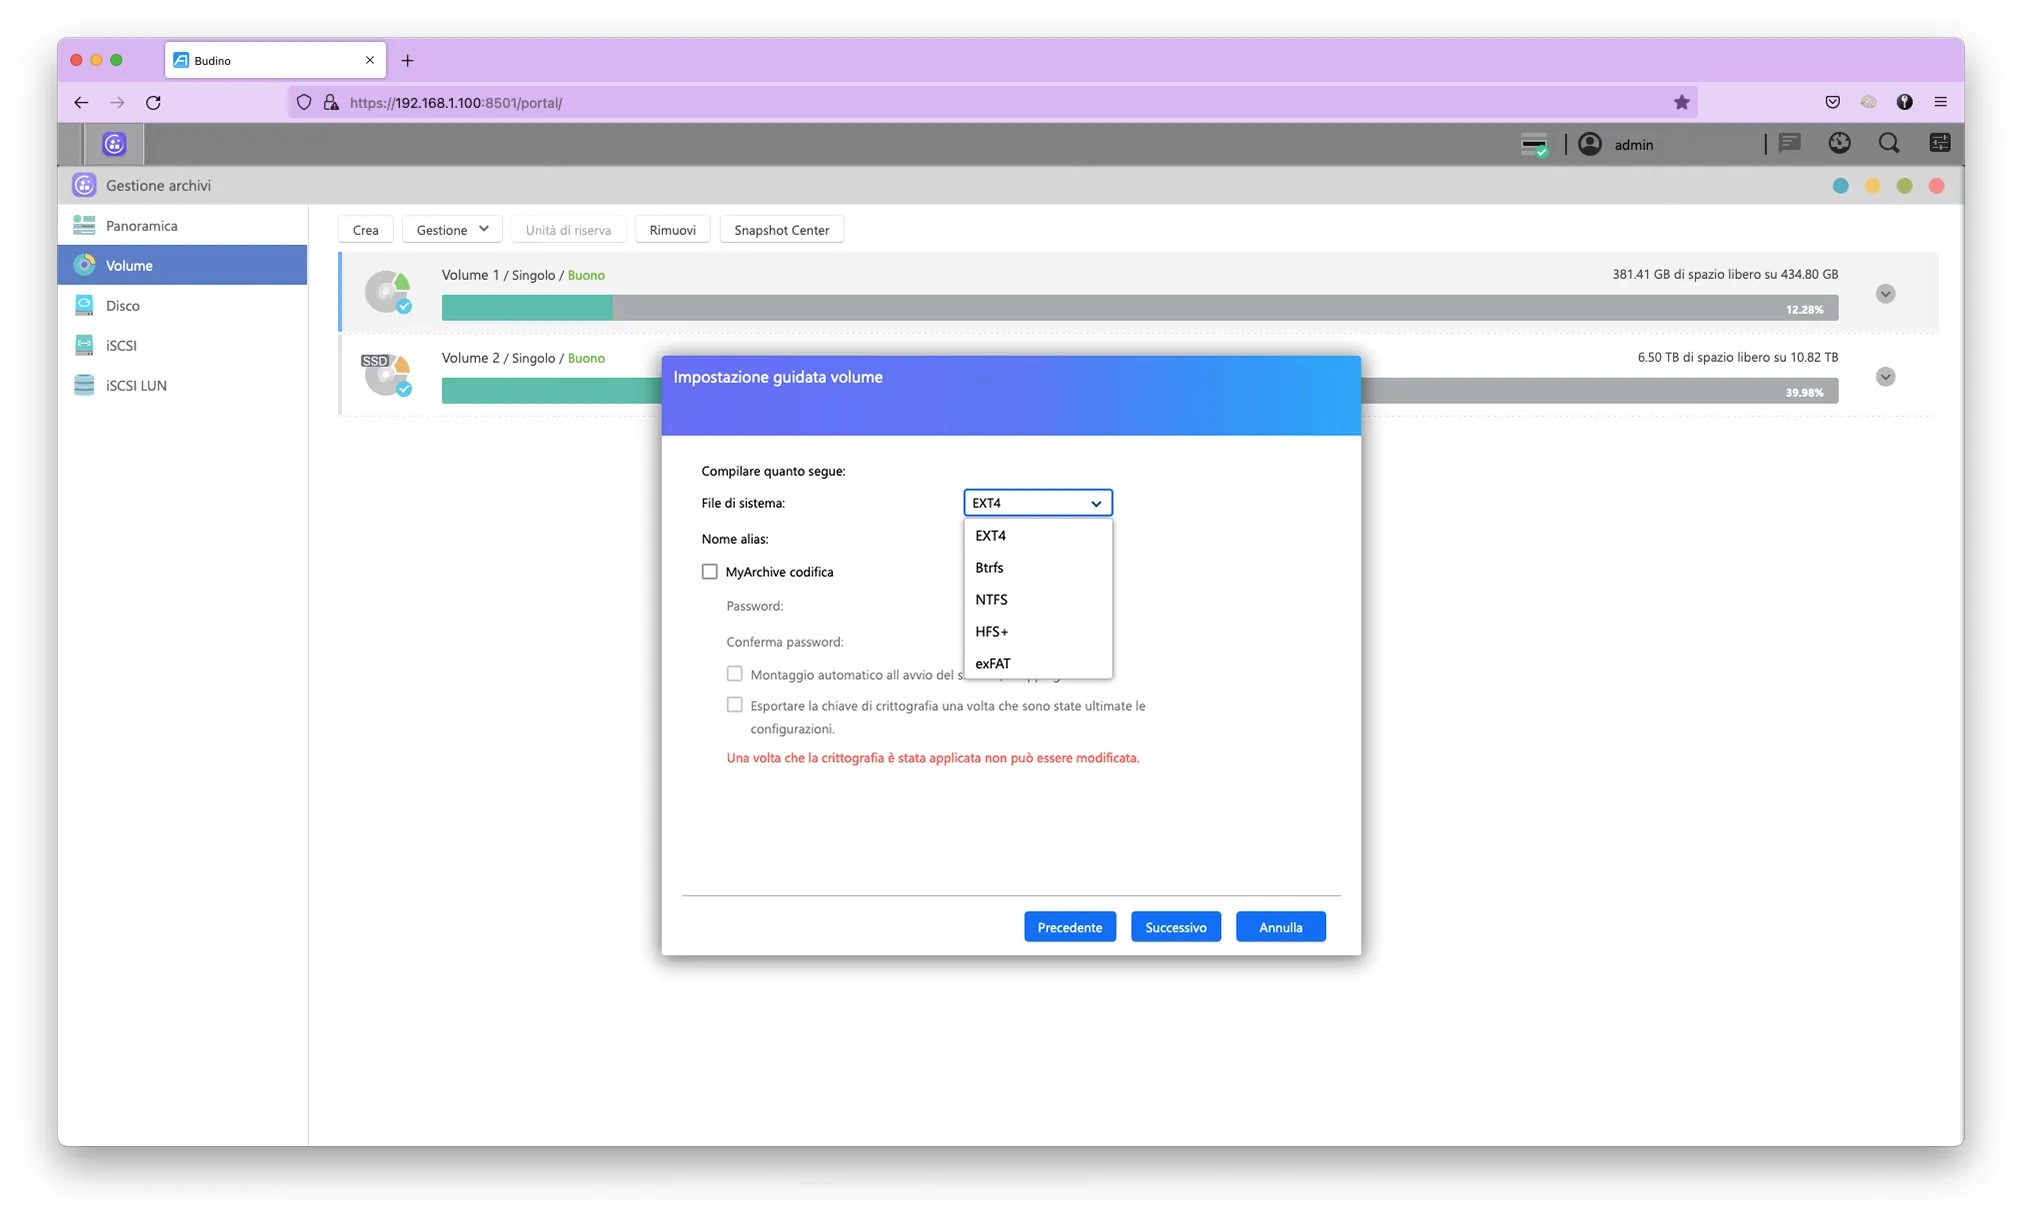This screenshot has width=2022, height=1220.
Task: Click the storage status icon beside admin
Action: pos(1534,145)
